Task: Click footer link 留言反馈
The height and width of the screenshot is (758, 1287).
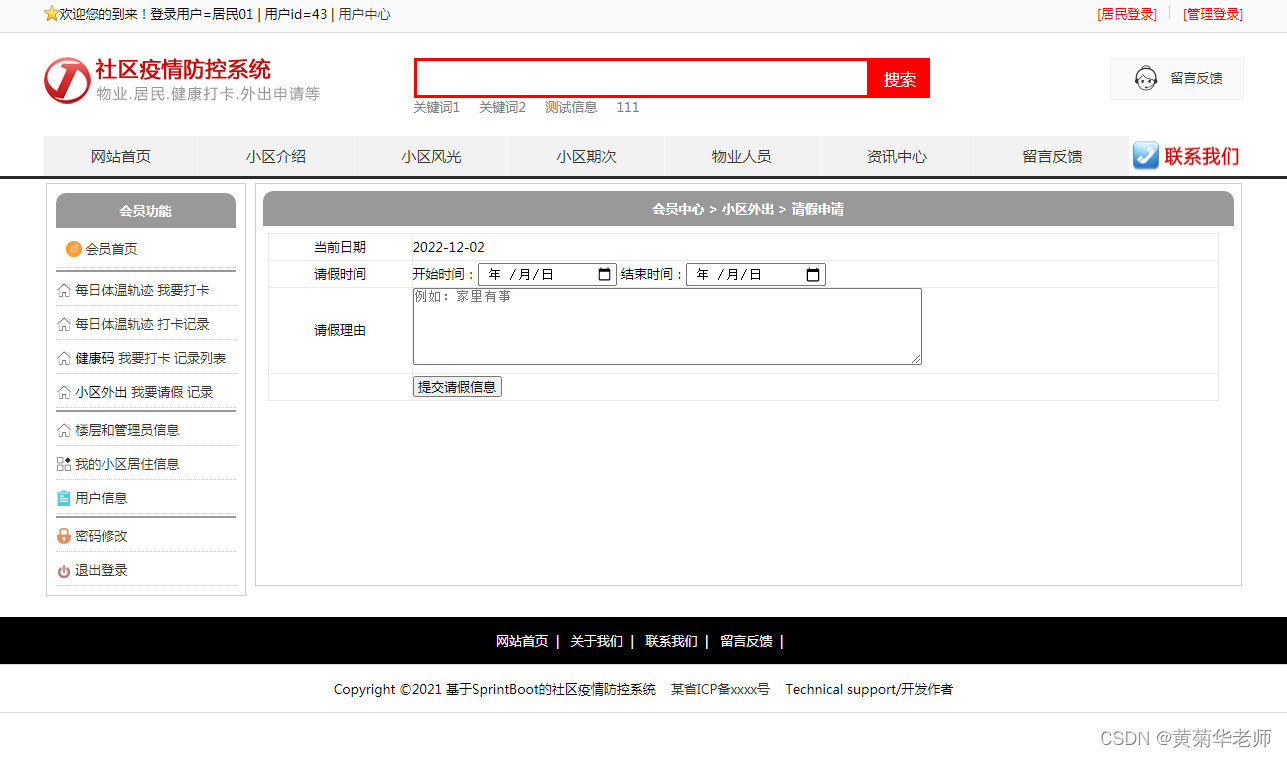Action: [x=746, y=642]
